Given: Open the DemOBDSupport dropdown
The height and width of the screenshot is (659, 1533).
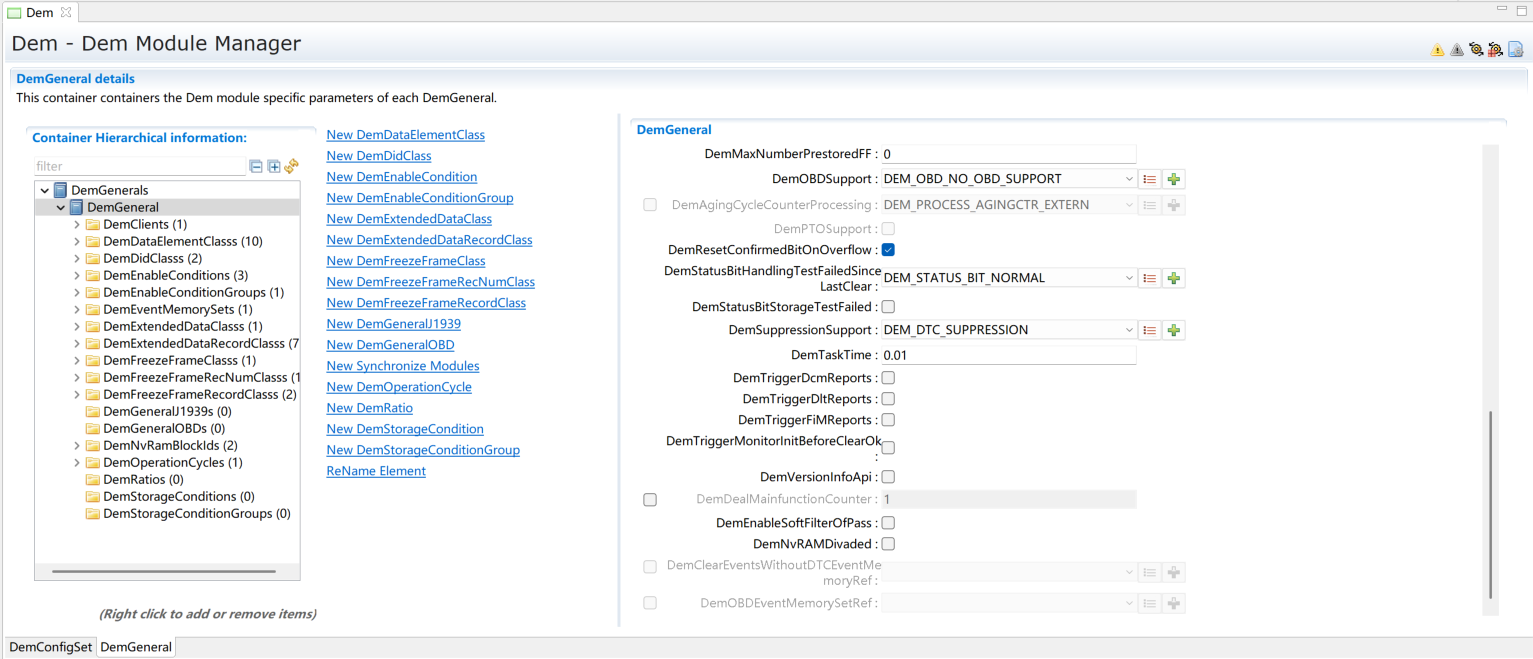Looking at the screenshot, I should coord(1008,179).
